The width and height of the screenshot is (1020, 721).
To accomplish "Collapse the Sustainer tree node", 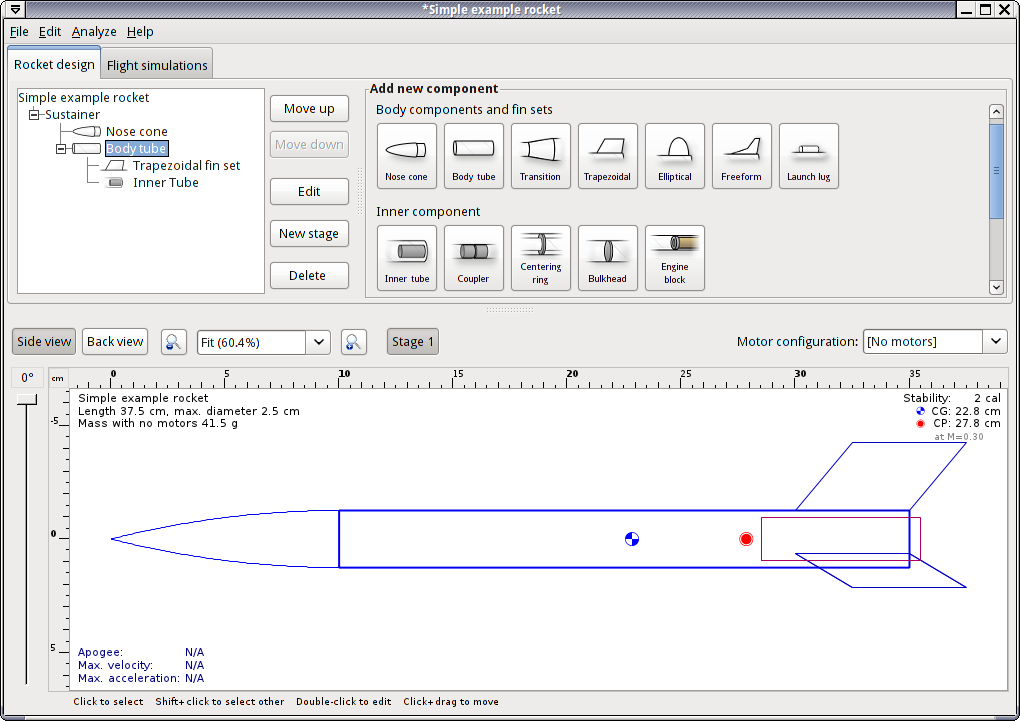I will click(34, 115).
